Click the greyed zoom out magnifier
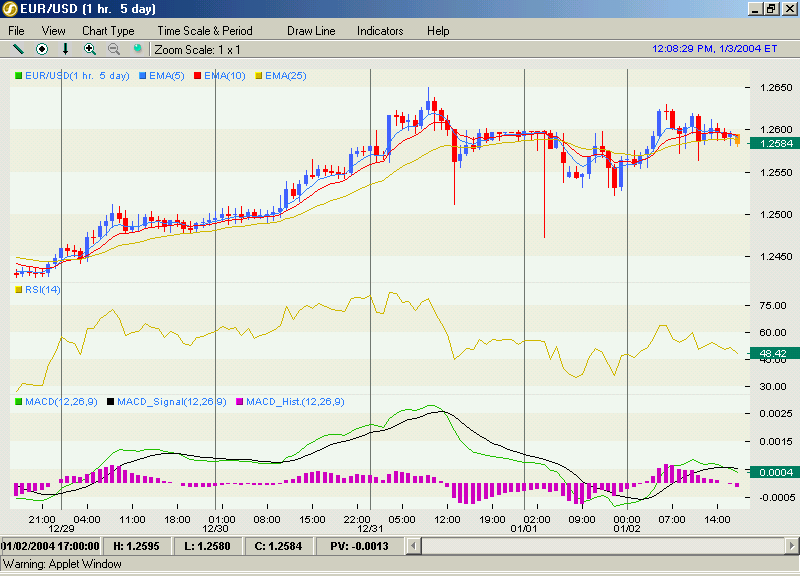This screenshot has width=800, height=576. (x=114, y=49)
